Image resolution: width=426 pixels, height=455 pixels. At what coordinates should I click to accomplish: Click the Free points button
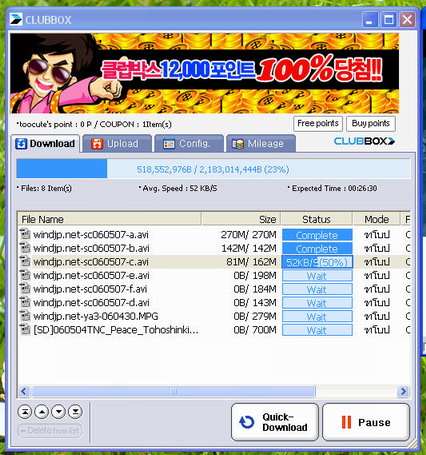click(318, 124)
